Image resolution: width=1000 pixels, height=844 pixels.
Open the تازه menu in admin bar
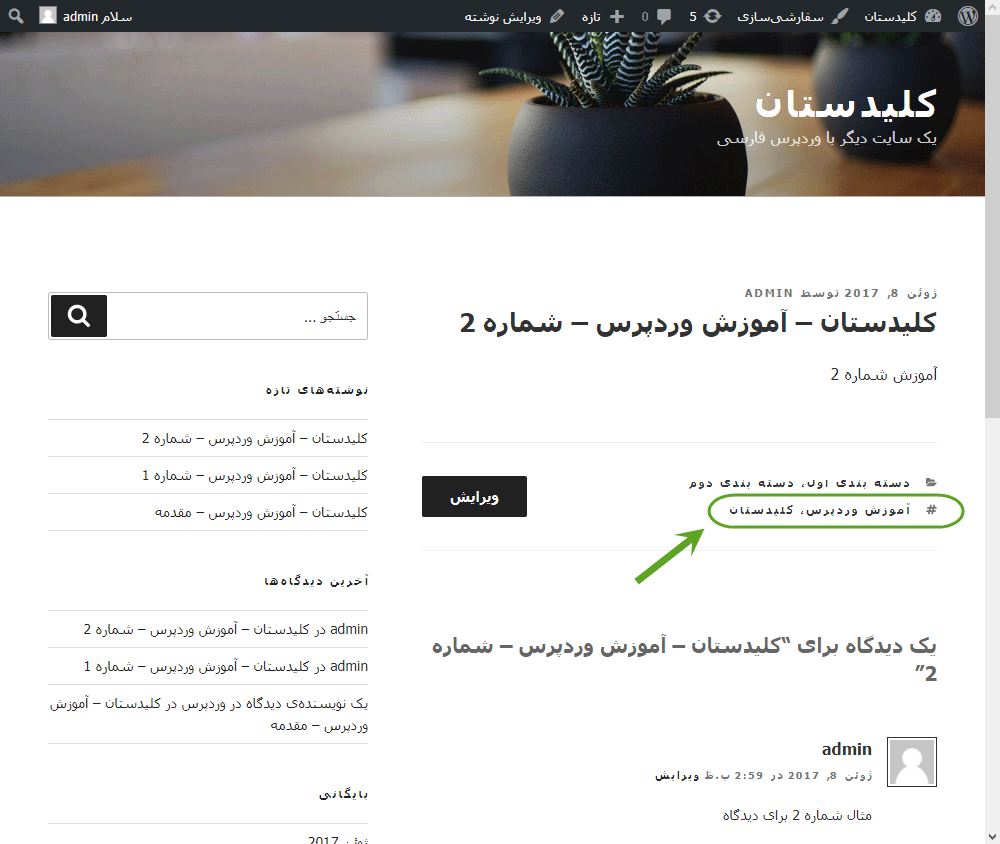[x=591, y=17]
